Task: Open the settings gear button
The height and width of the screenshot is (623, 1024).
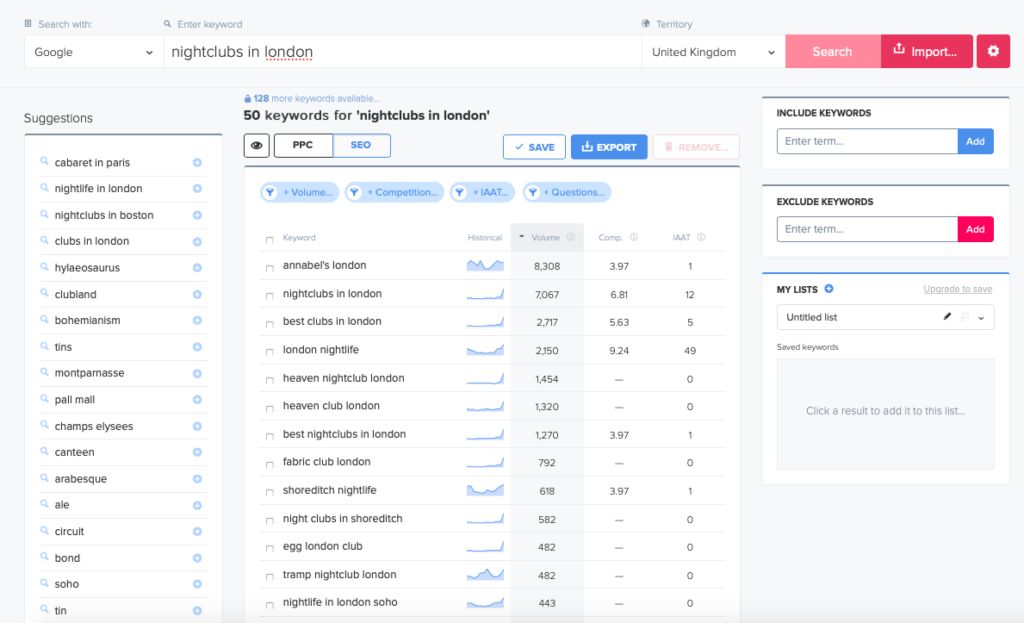Action: tap(993, 51)
